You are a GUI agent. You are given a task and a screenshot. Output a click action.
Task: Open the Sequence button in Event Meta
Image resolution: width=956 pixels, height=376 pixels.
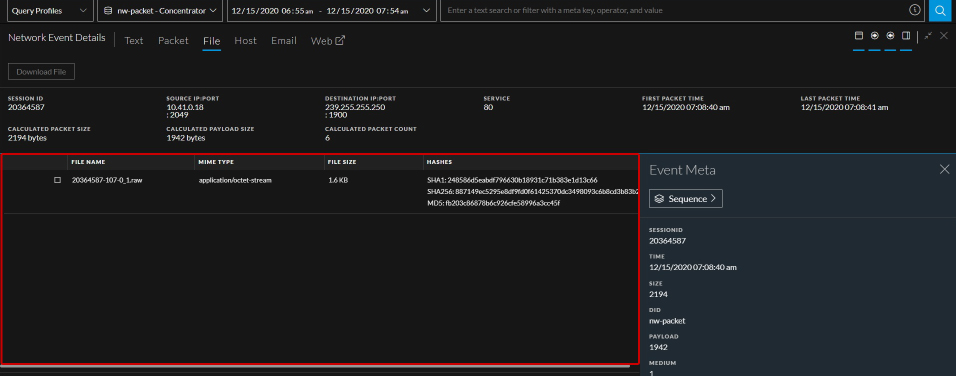click(x=686, y=199)
